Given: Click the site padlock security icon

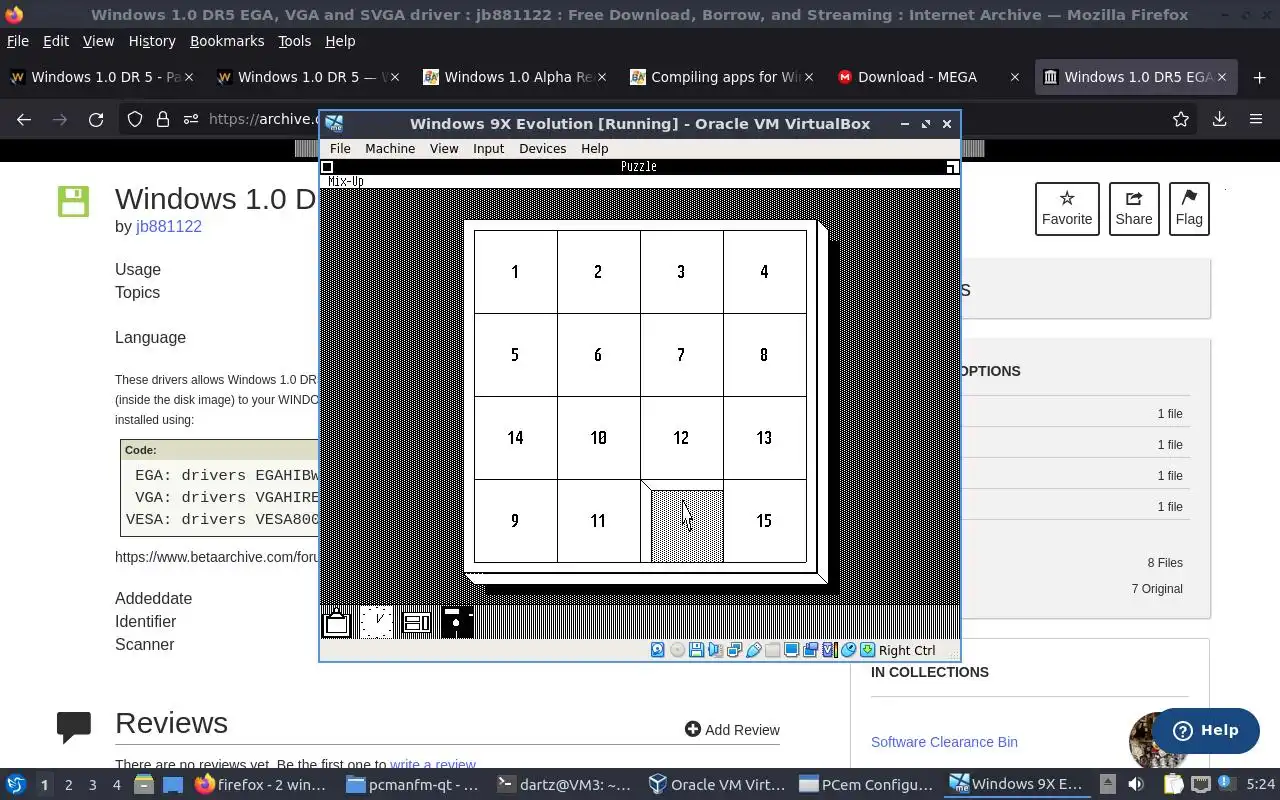Looking at the screenshot, I should coord(163,119).
